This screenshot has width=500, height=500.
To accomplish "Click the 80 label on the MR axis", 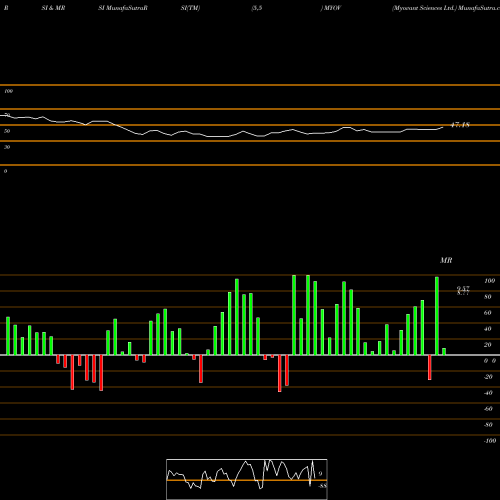I will pyautogui.click(x=488, y=297).
